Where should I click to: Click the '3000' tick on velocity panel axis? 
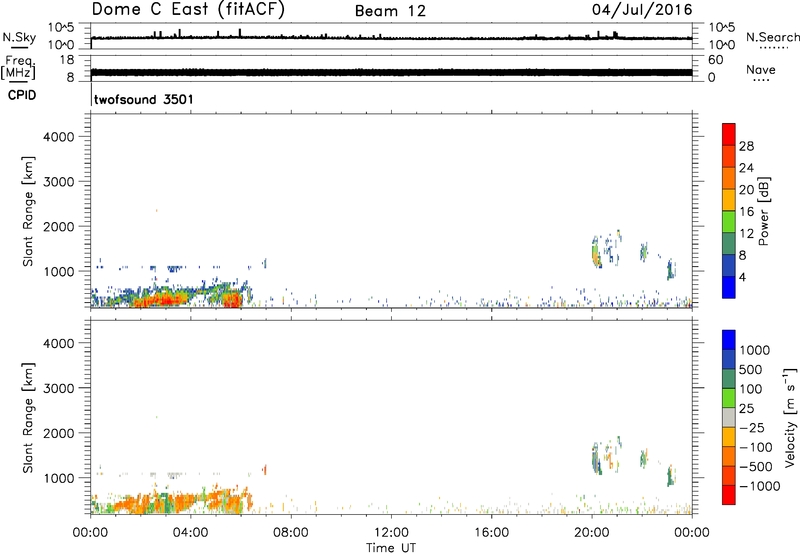point(59,388)
